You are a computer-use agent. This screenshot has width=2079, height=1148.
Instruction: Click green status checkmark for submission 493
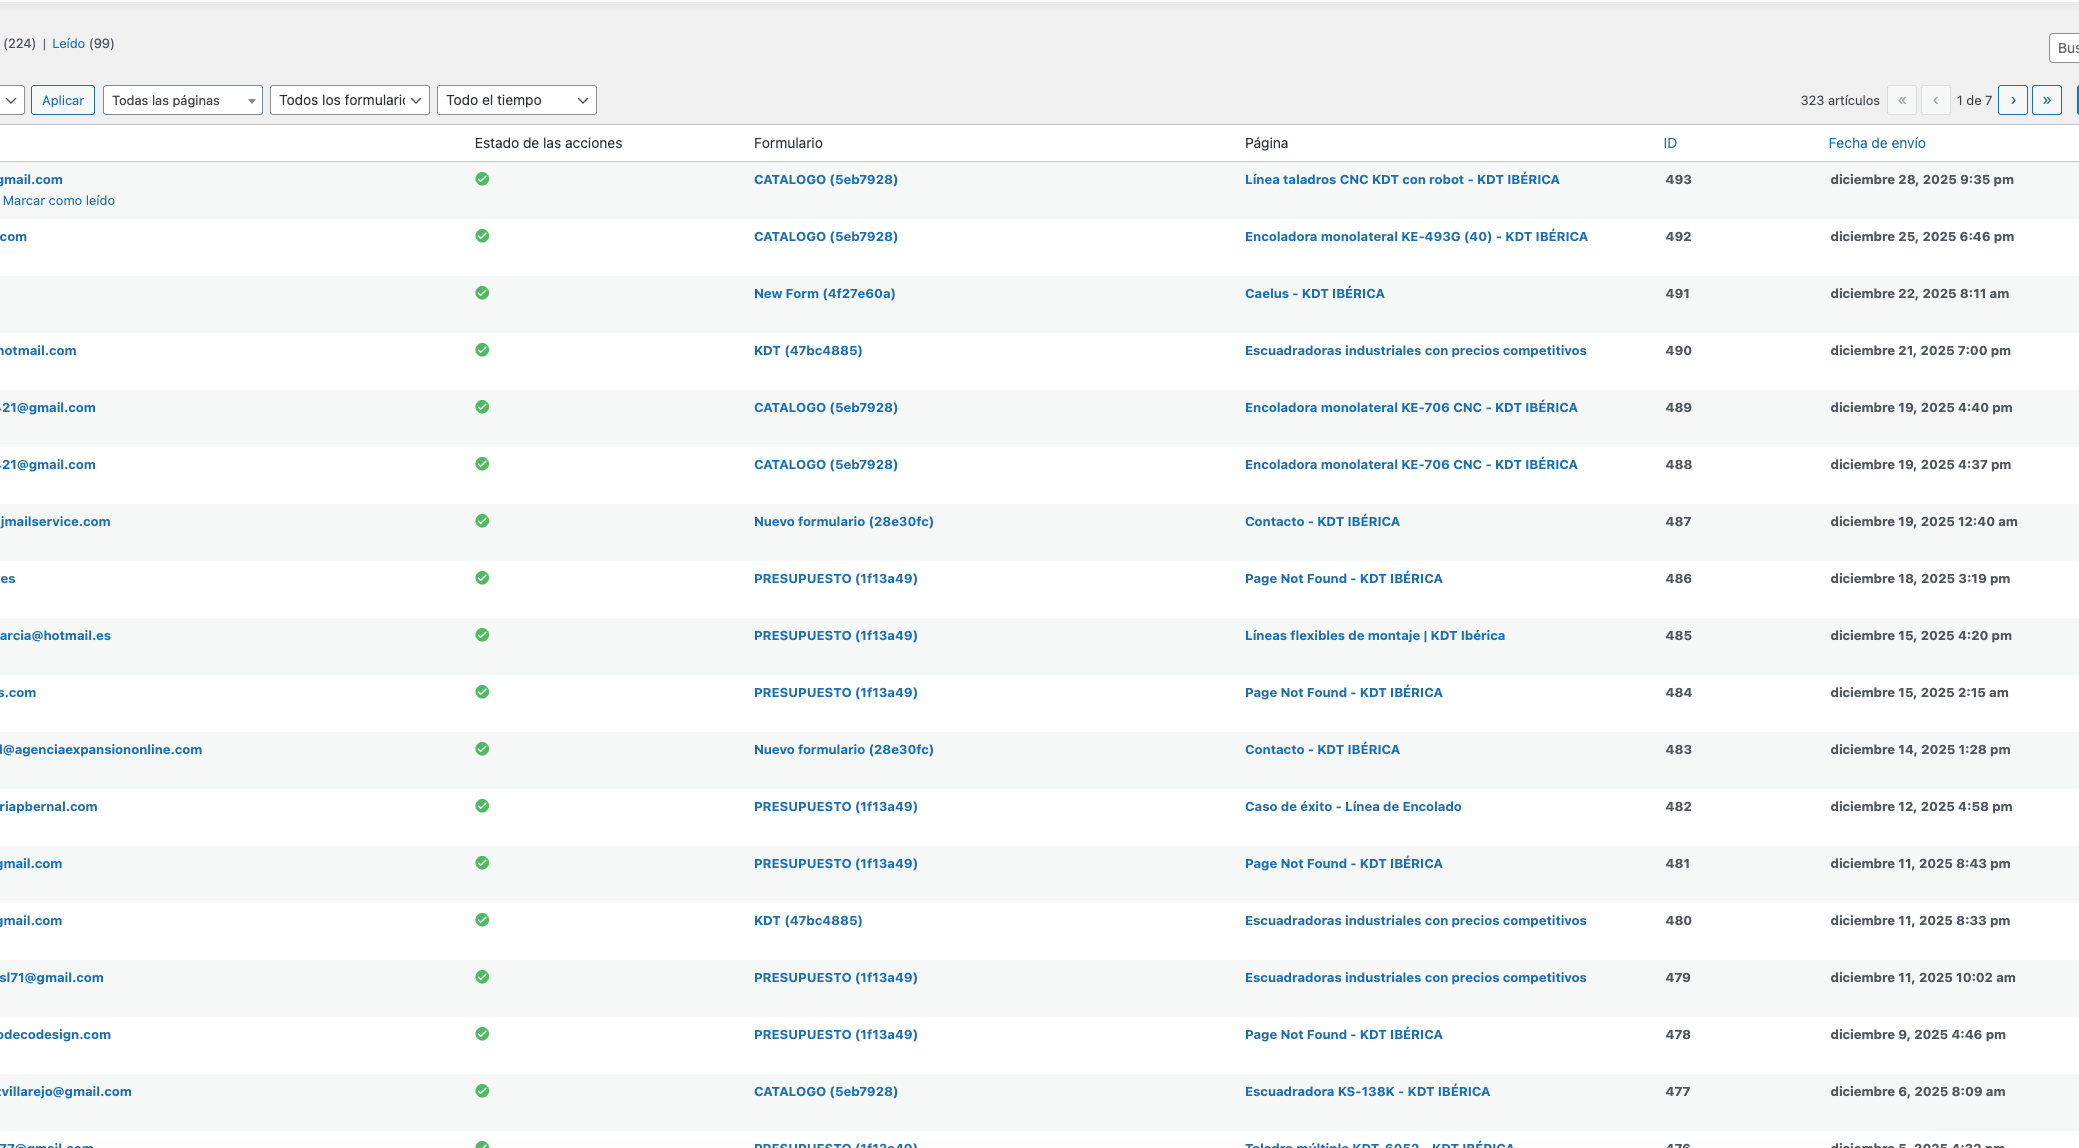pyautogui.click(x=482, y=179)
